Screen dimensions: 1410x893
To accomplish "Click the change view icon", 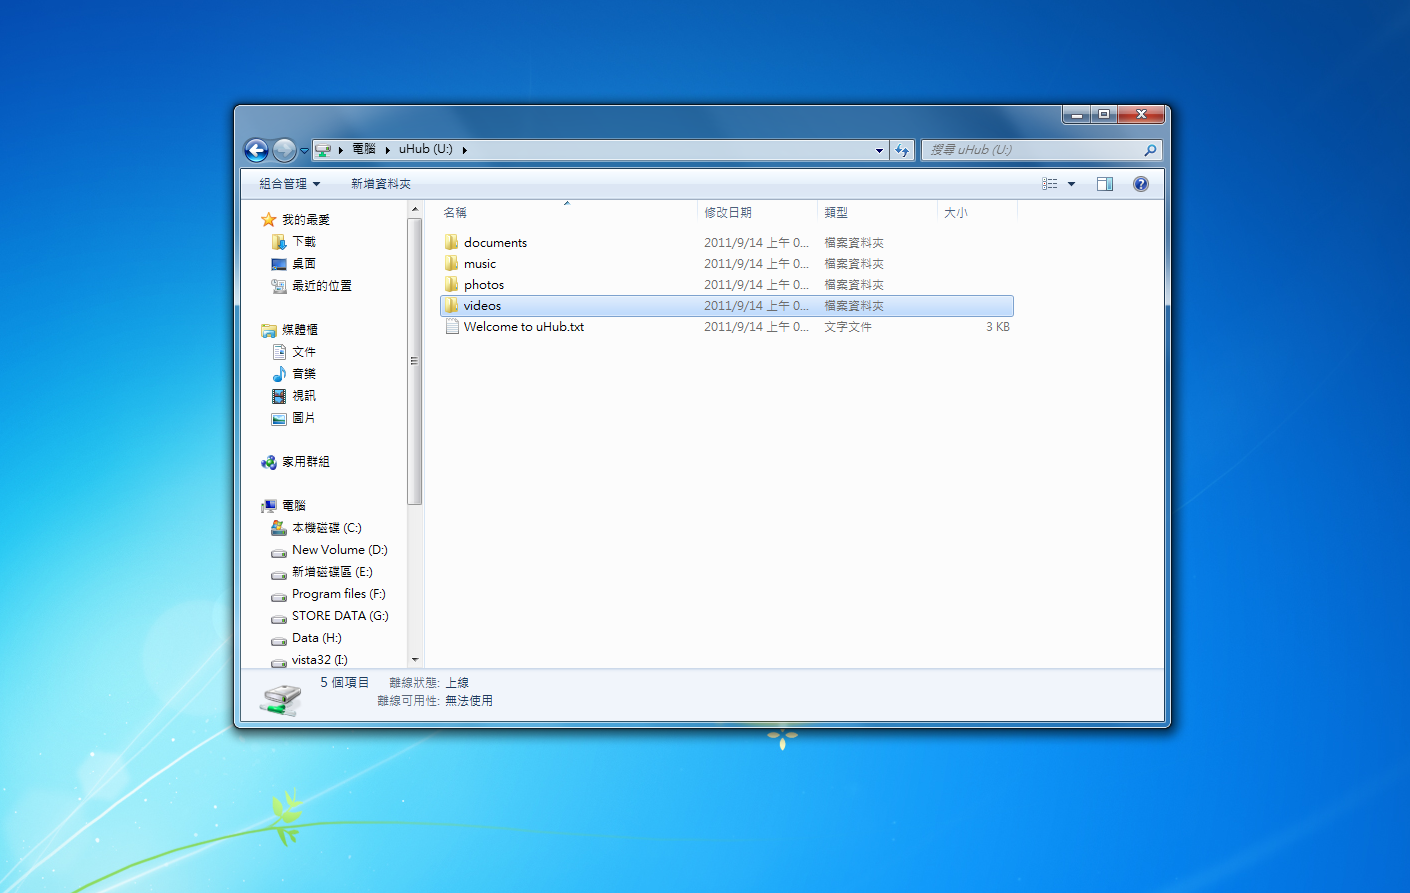I will [1049, 184].
